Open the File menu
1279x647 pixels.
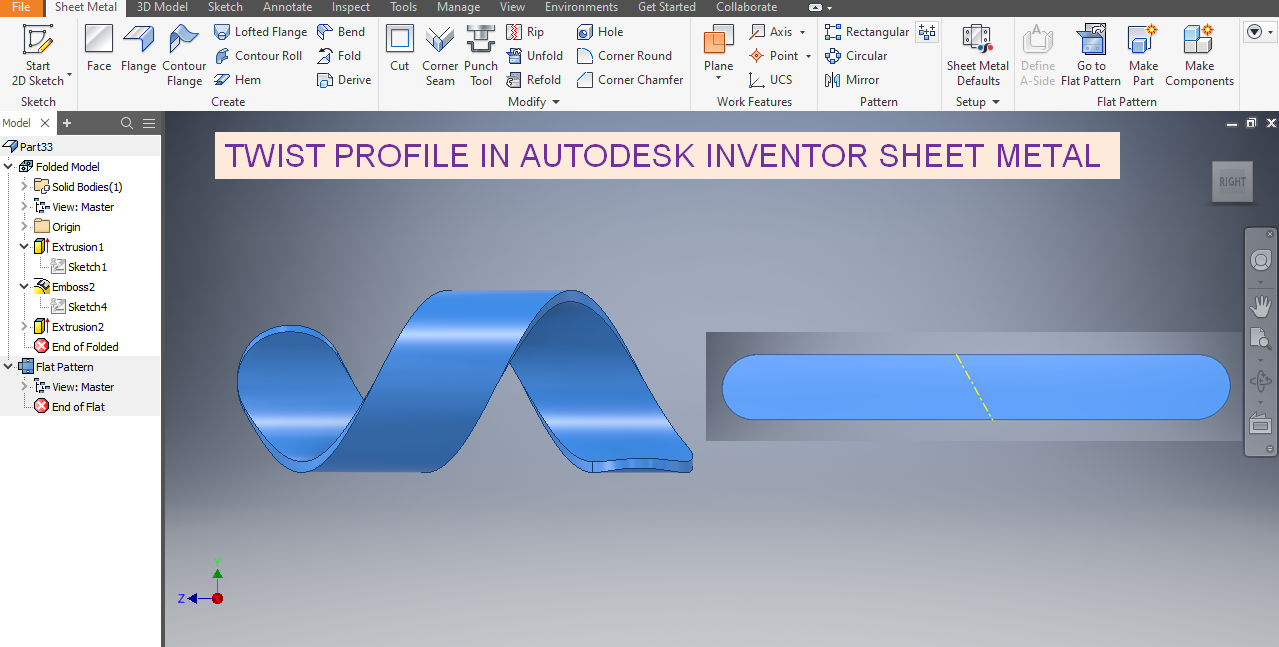[x=22, y=7]
